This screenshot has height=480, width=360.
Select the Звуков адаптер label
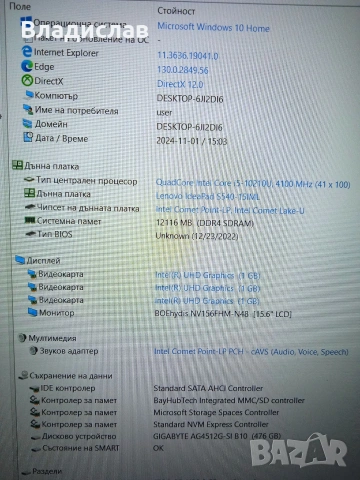tap(69, 351)
